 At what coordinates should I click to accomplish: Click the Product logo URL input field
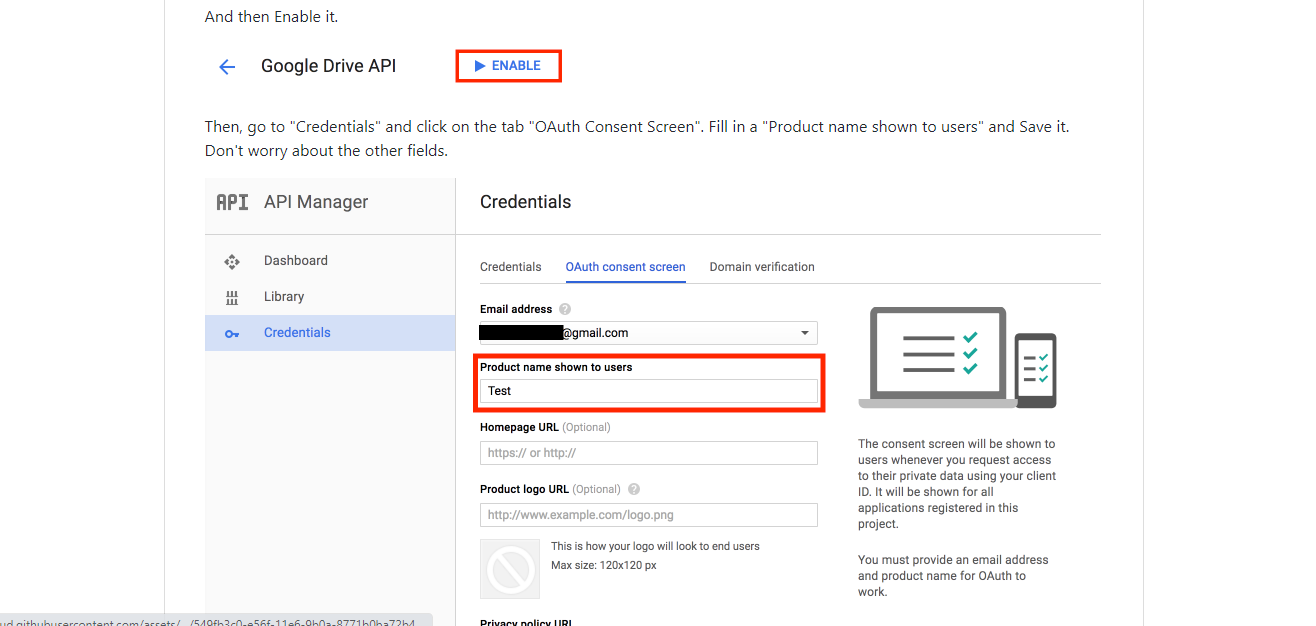click(649, 515)
